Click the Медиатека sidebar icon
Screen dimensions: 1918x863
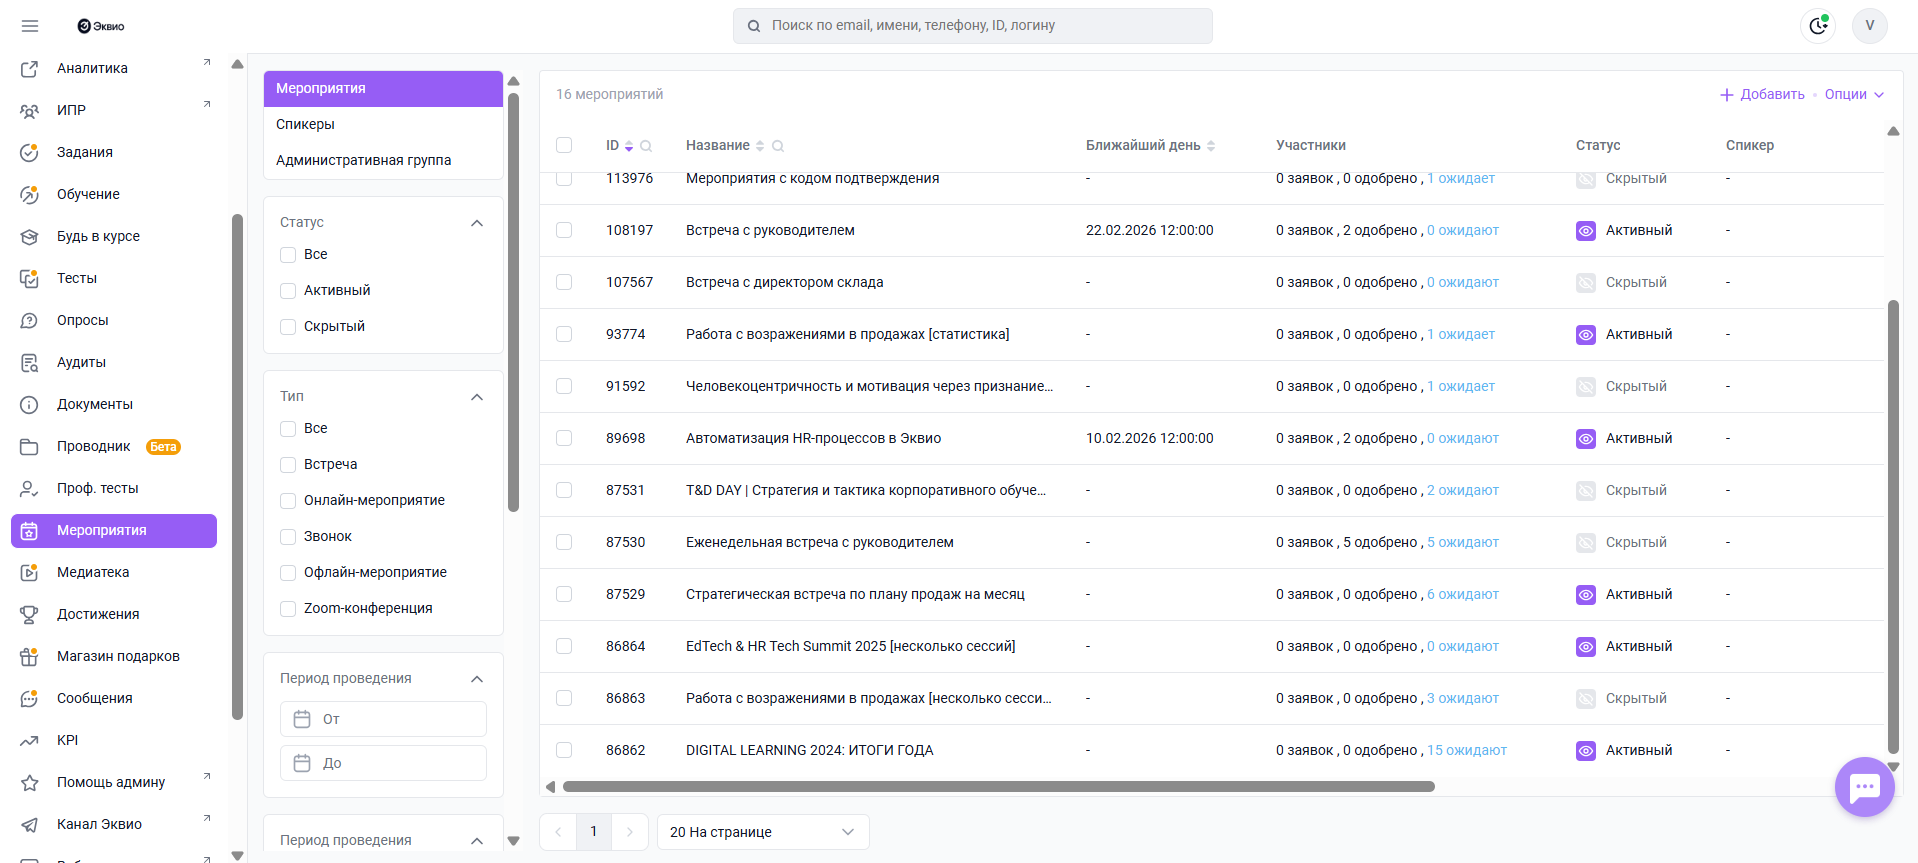click(29, 573)
